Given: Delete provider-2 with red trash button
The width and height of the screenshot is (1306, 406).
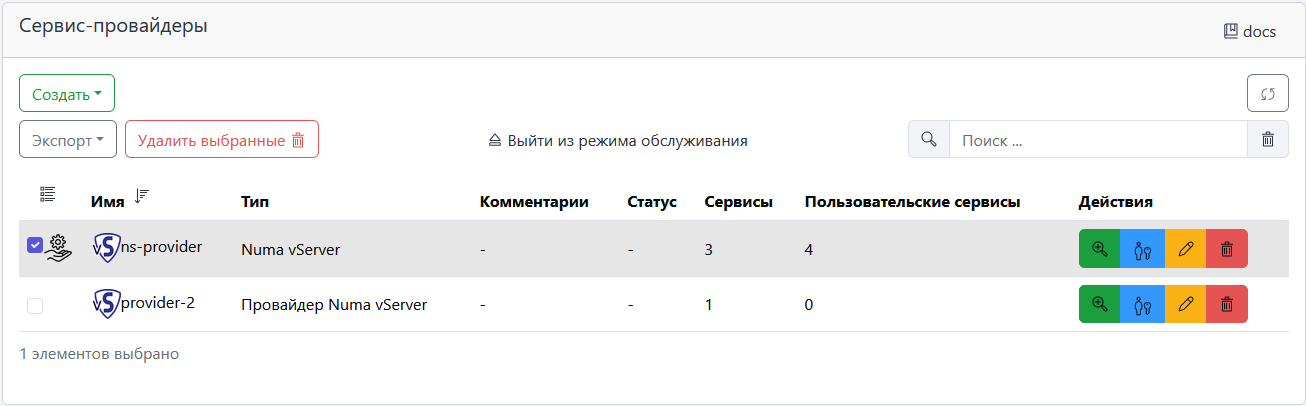Looking at the screenshot, I should coord(1227,304).
